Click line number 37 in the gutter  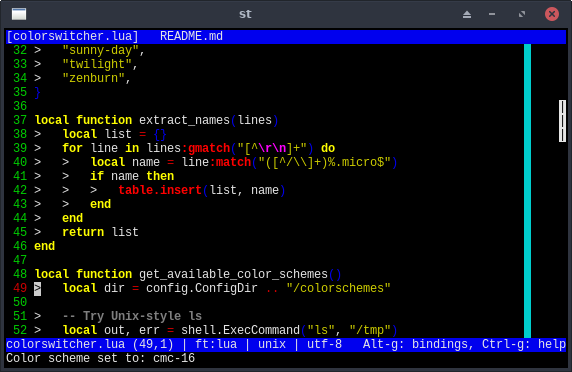click(x=20, y=120)
